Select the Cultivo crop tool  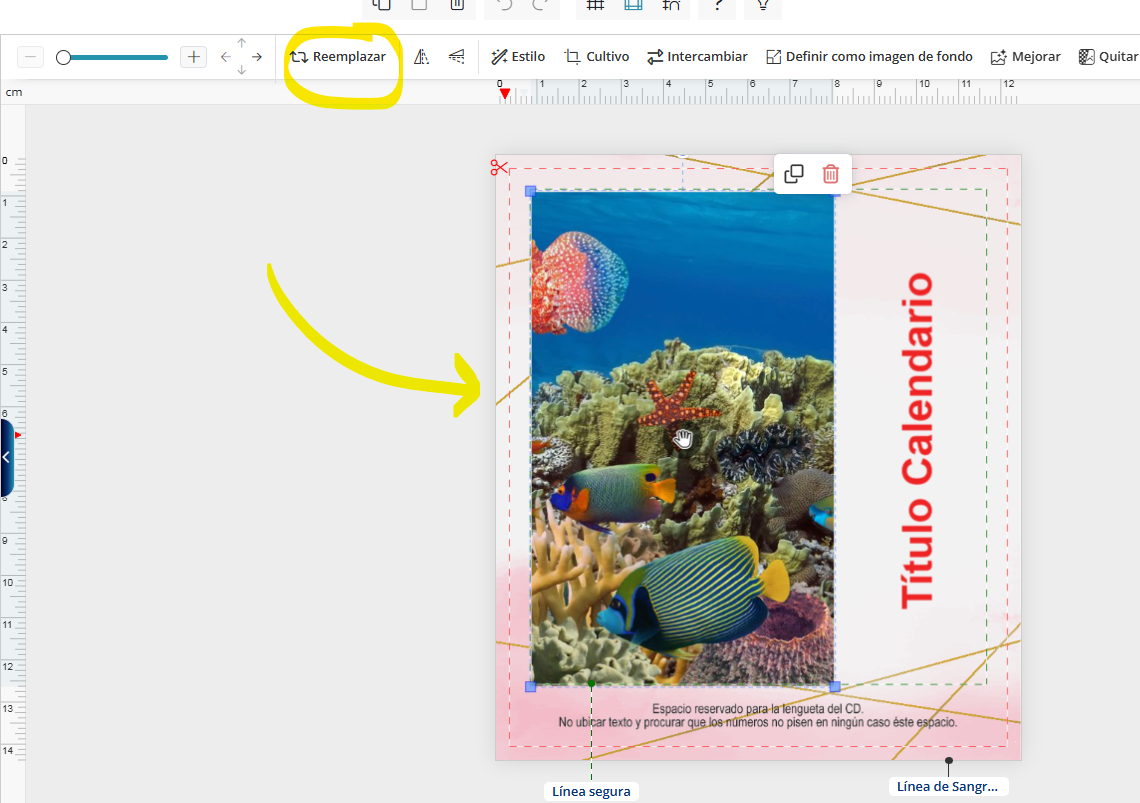point(597,57)
